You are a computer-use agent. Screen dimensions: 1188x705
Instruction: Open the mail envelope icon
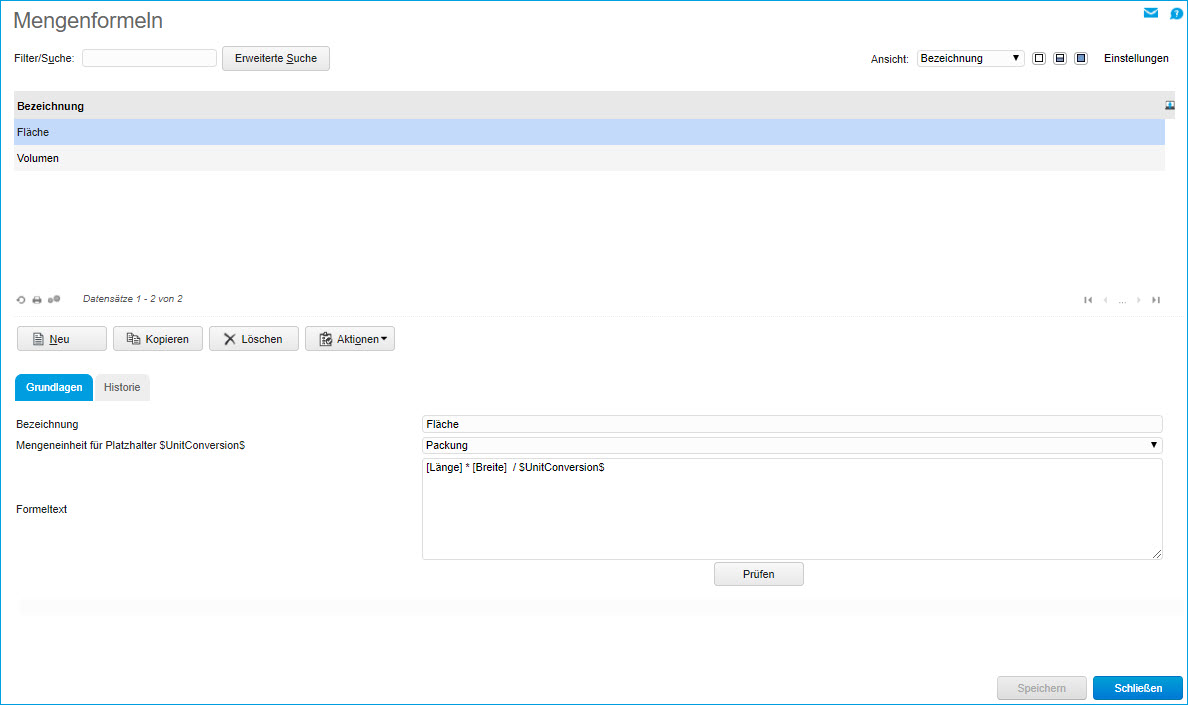pos(1151,13)
